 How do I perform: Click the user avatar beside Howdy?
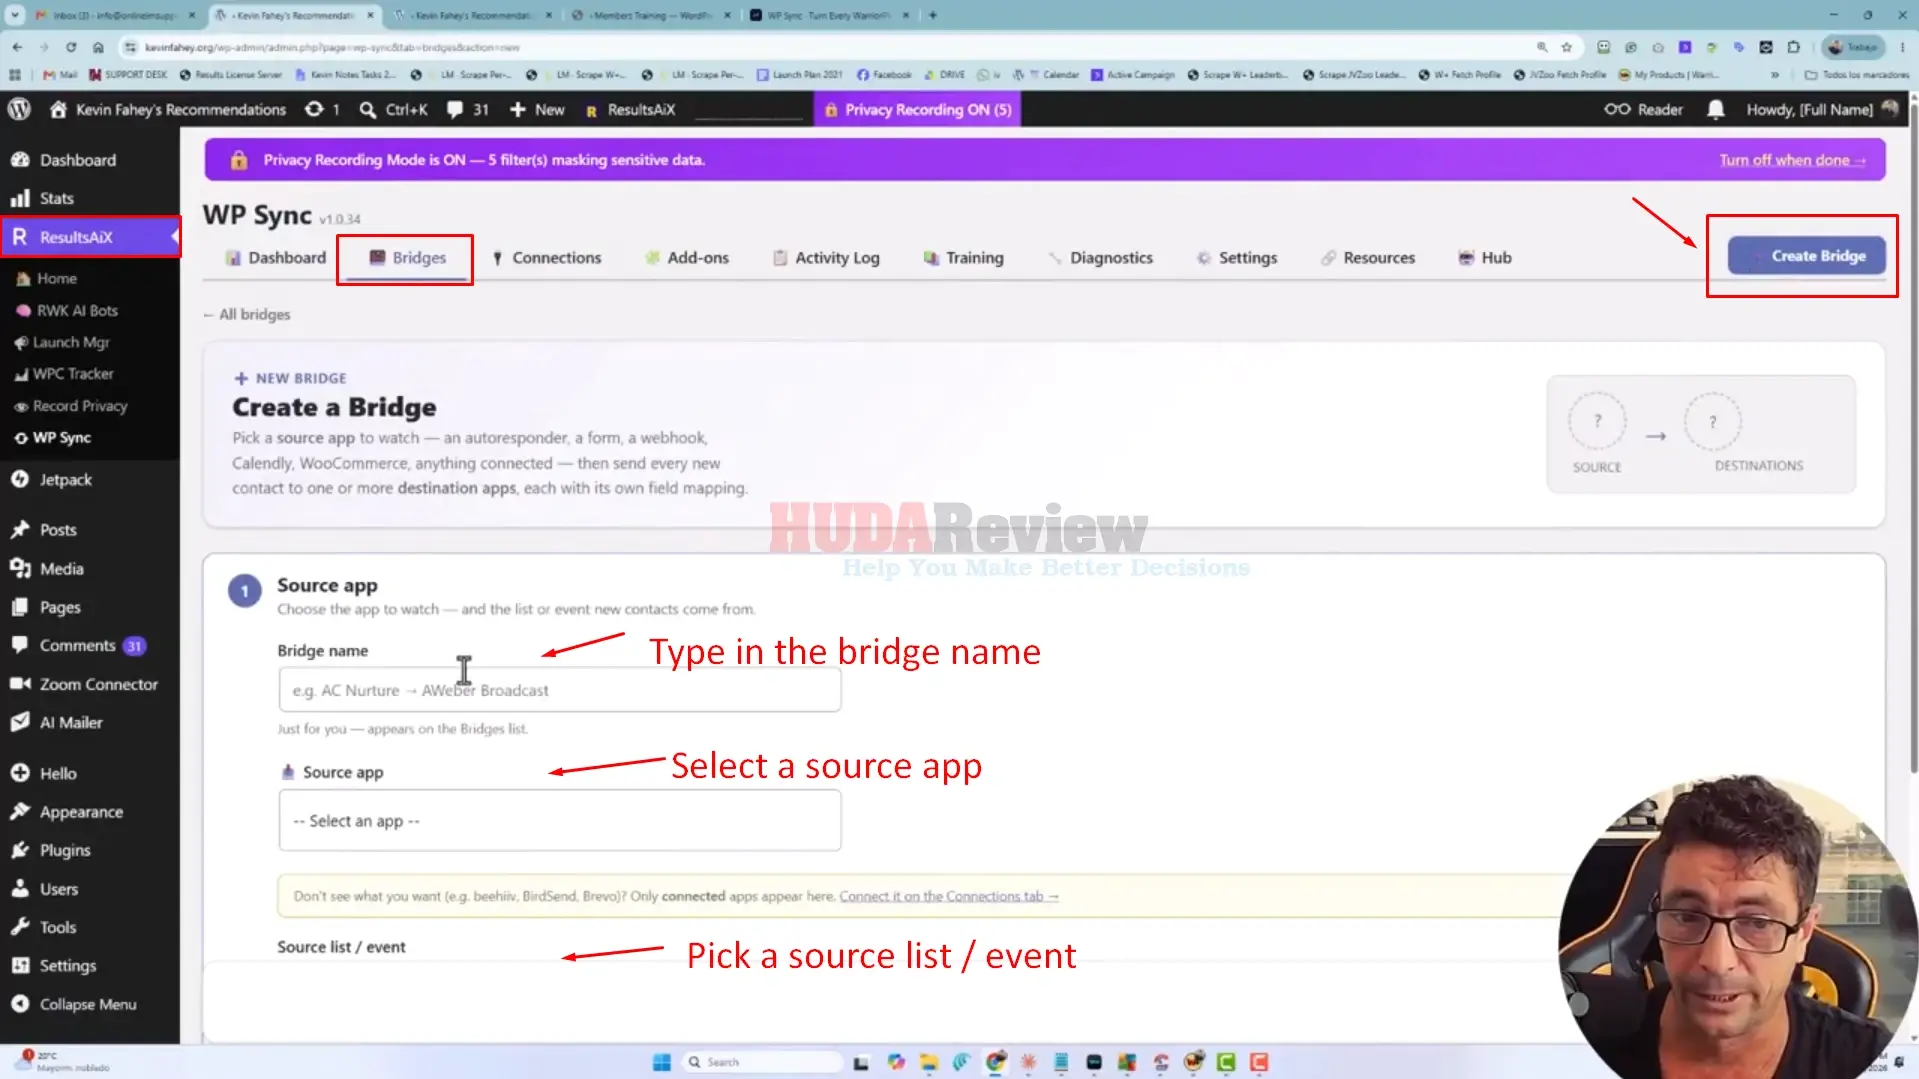(x=1889, y=109)
